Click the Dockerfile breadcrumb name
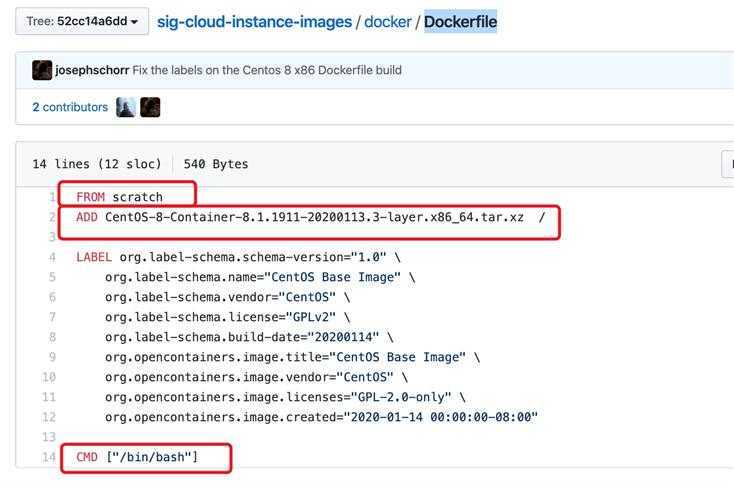The image size is (734, 488). [x=460, y=22]
